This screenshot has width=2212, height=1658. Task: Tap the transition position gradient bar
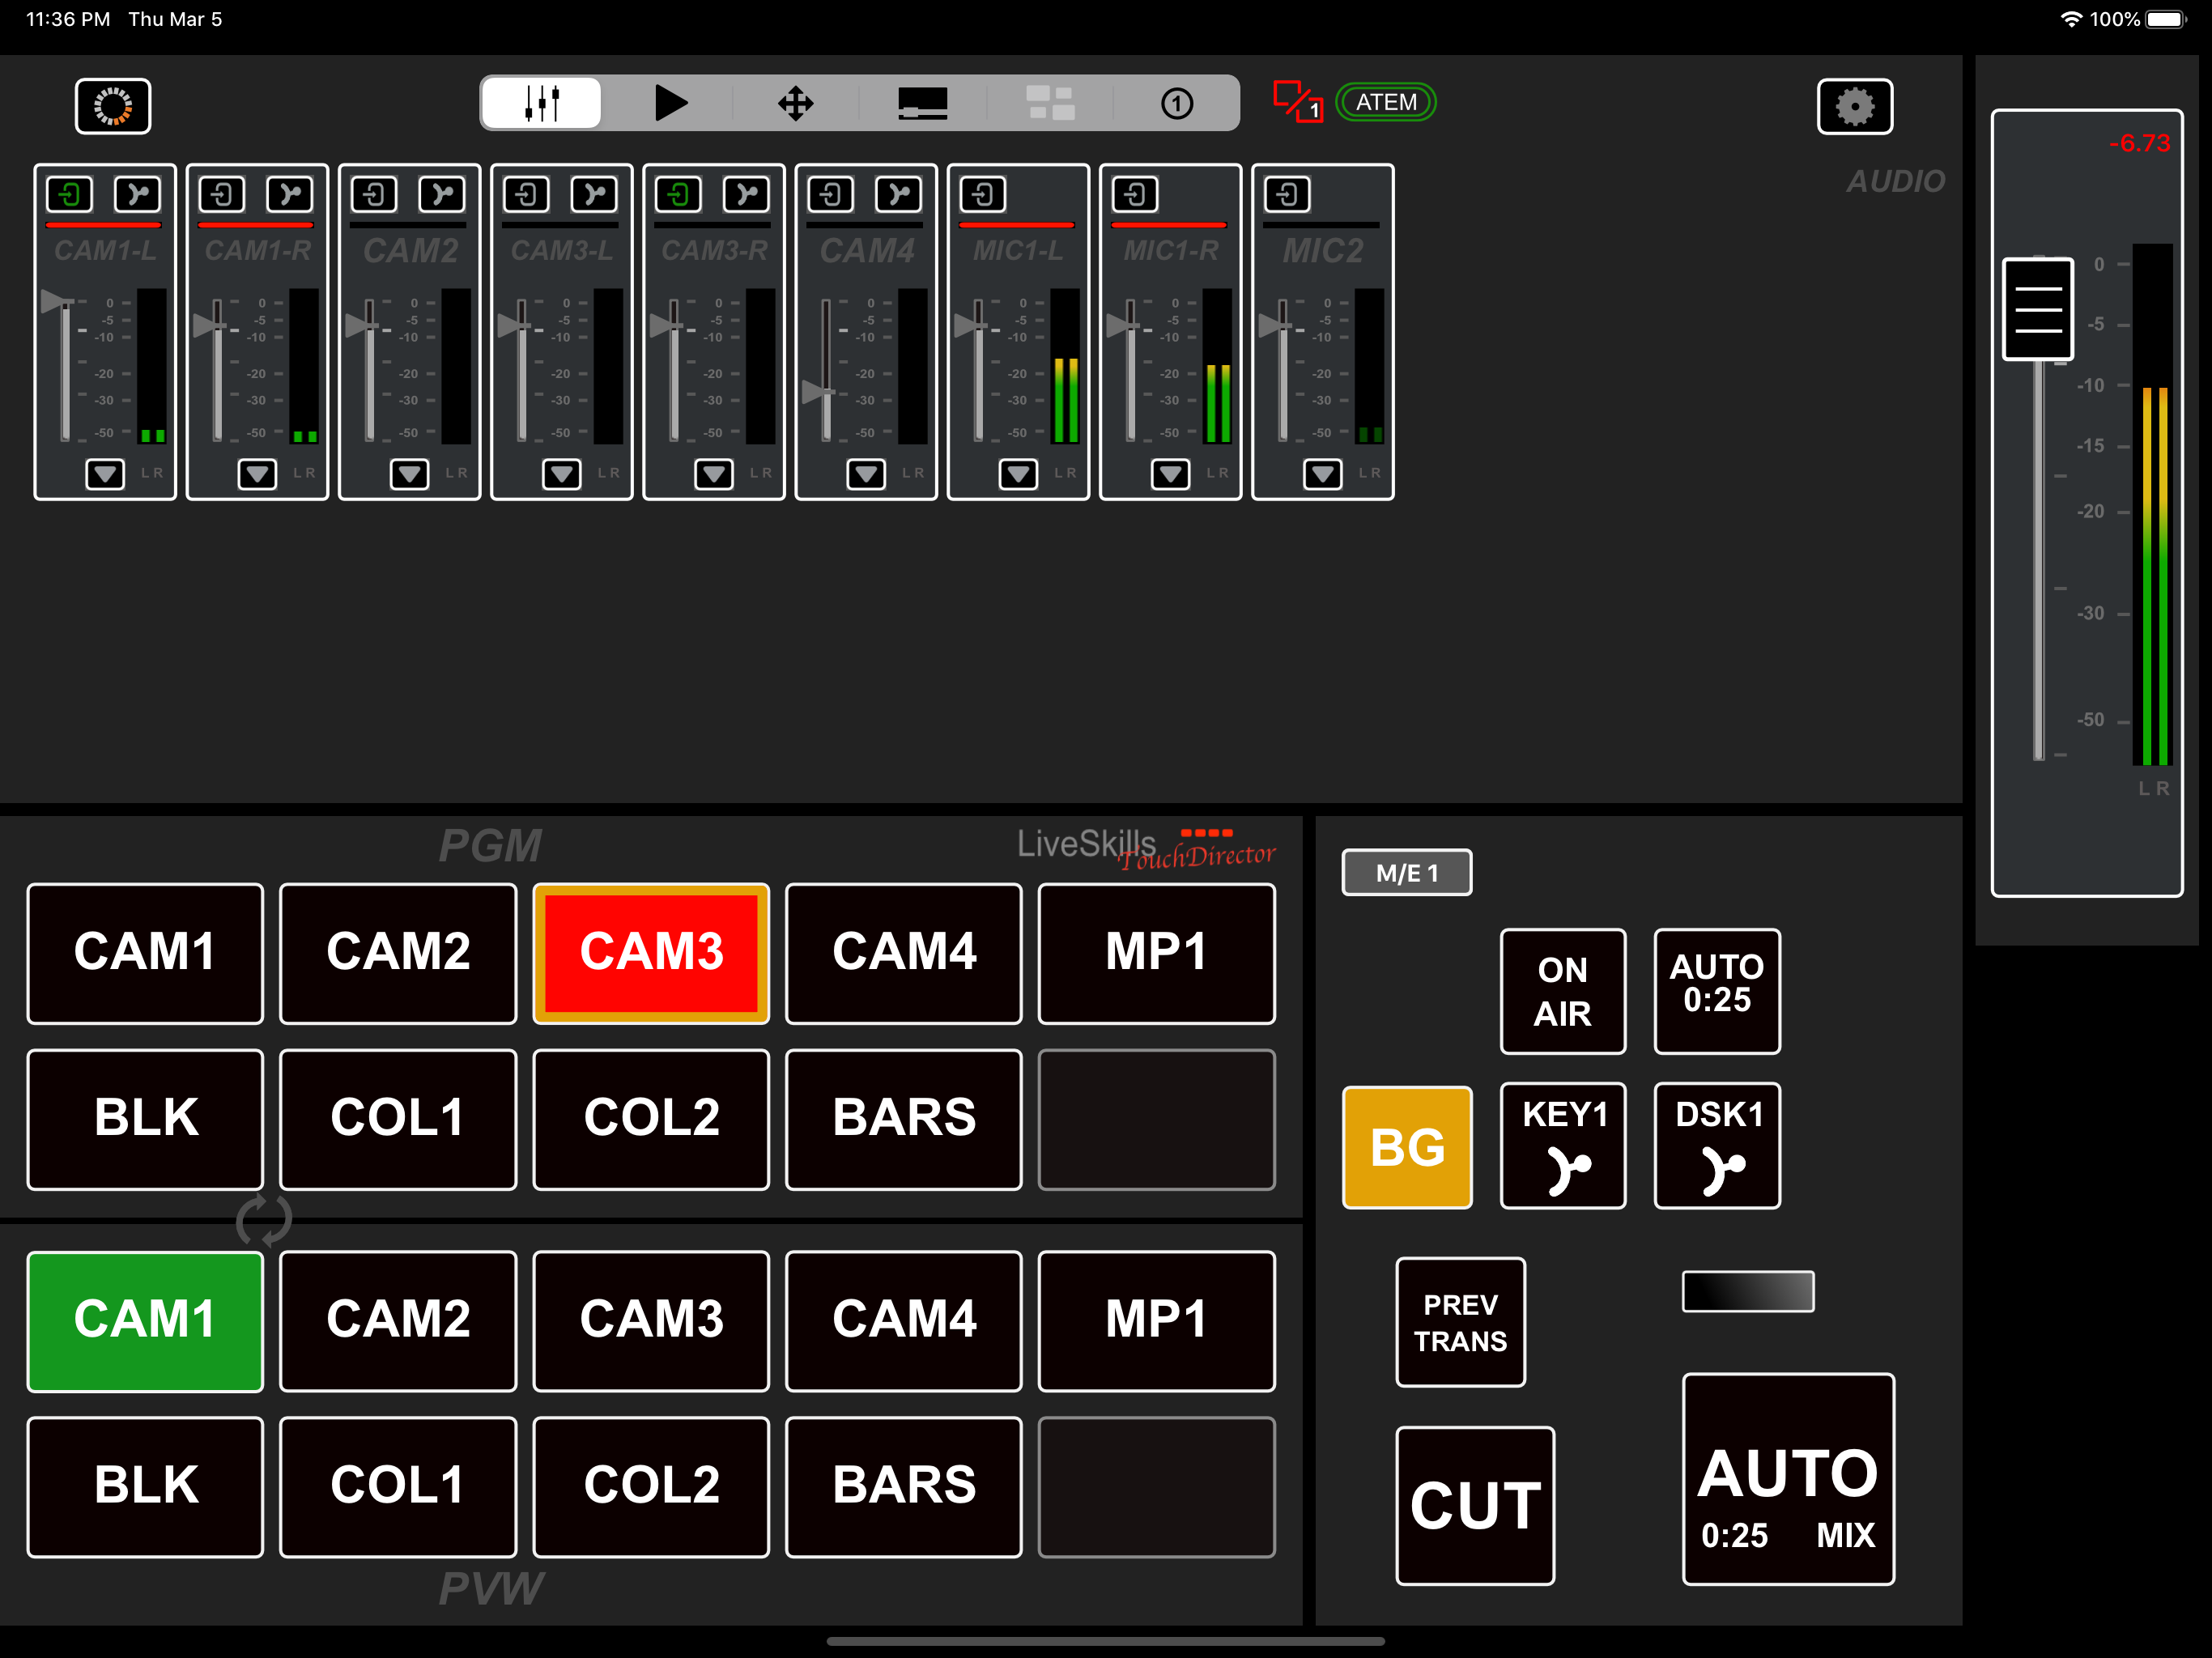point(1747,1291)
